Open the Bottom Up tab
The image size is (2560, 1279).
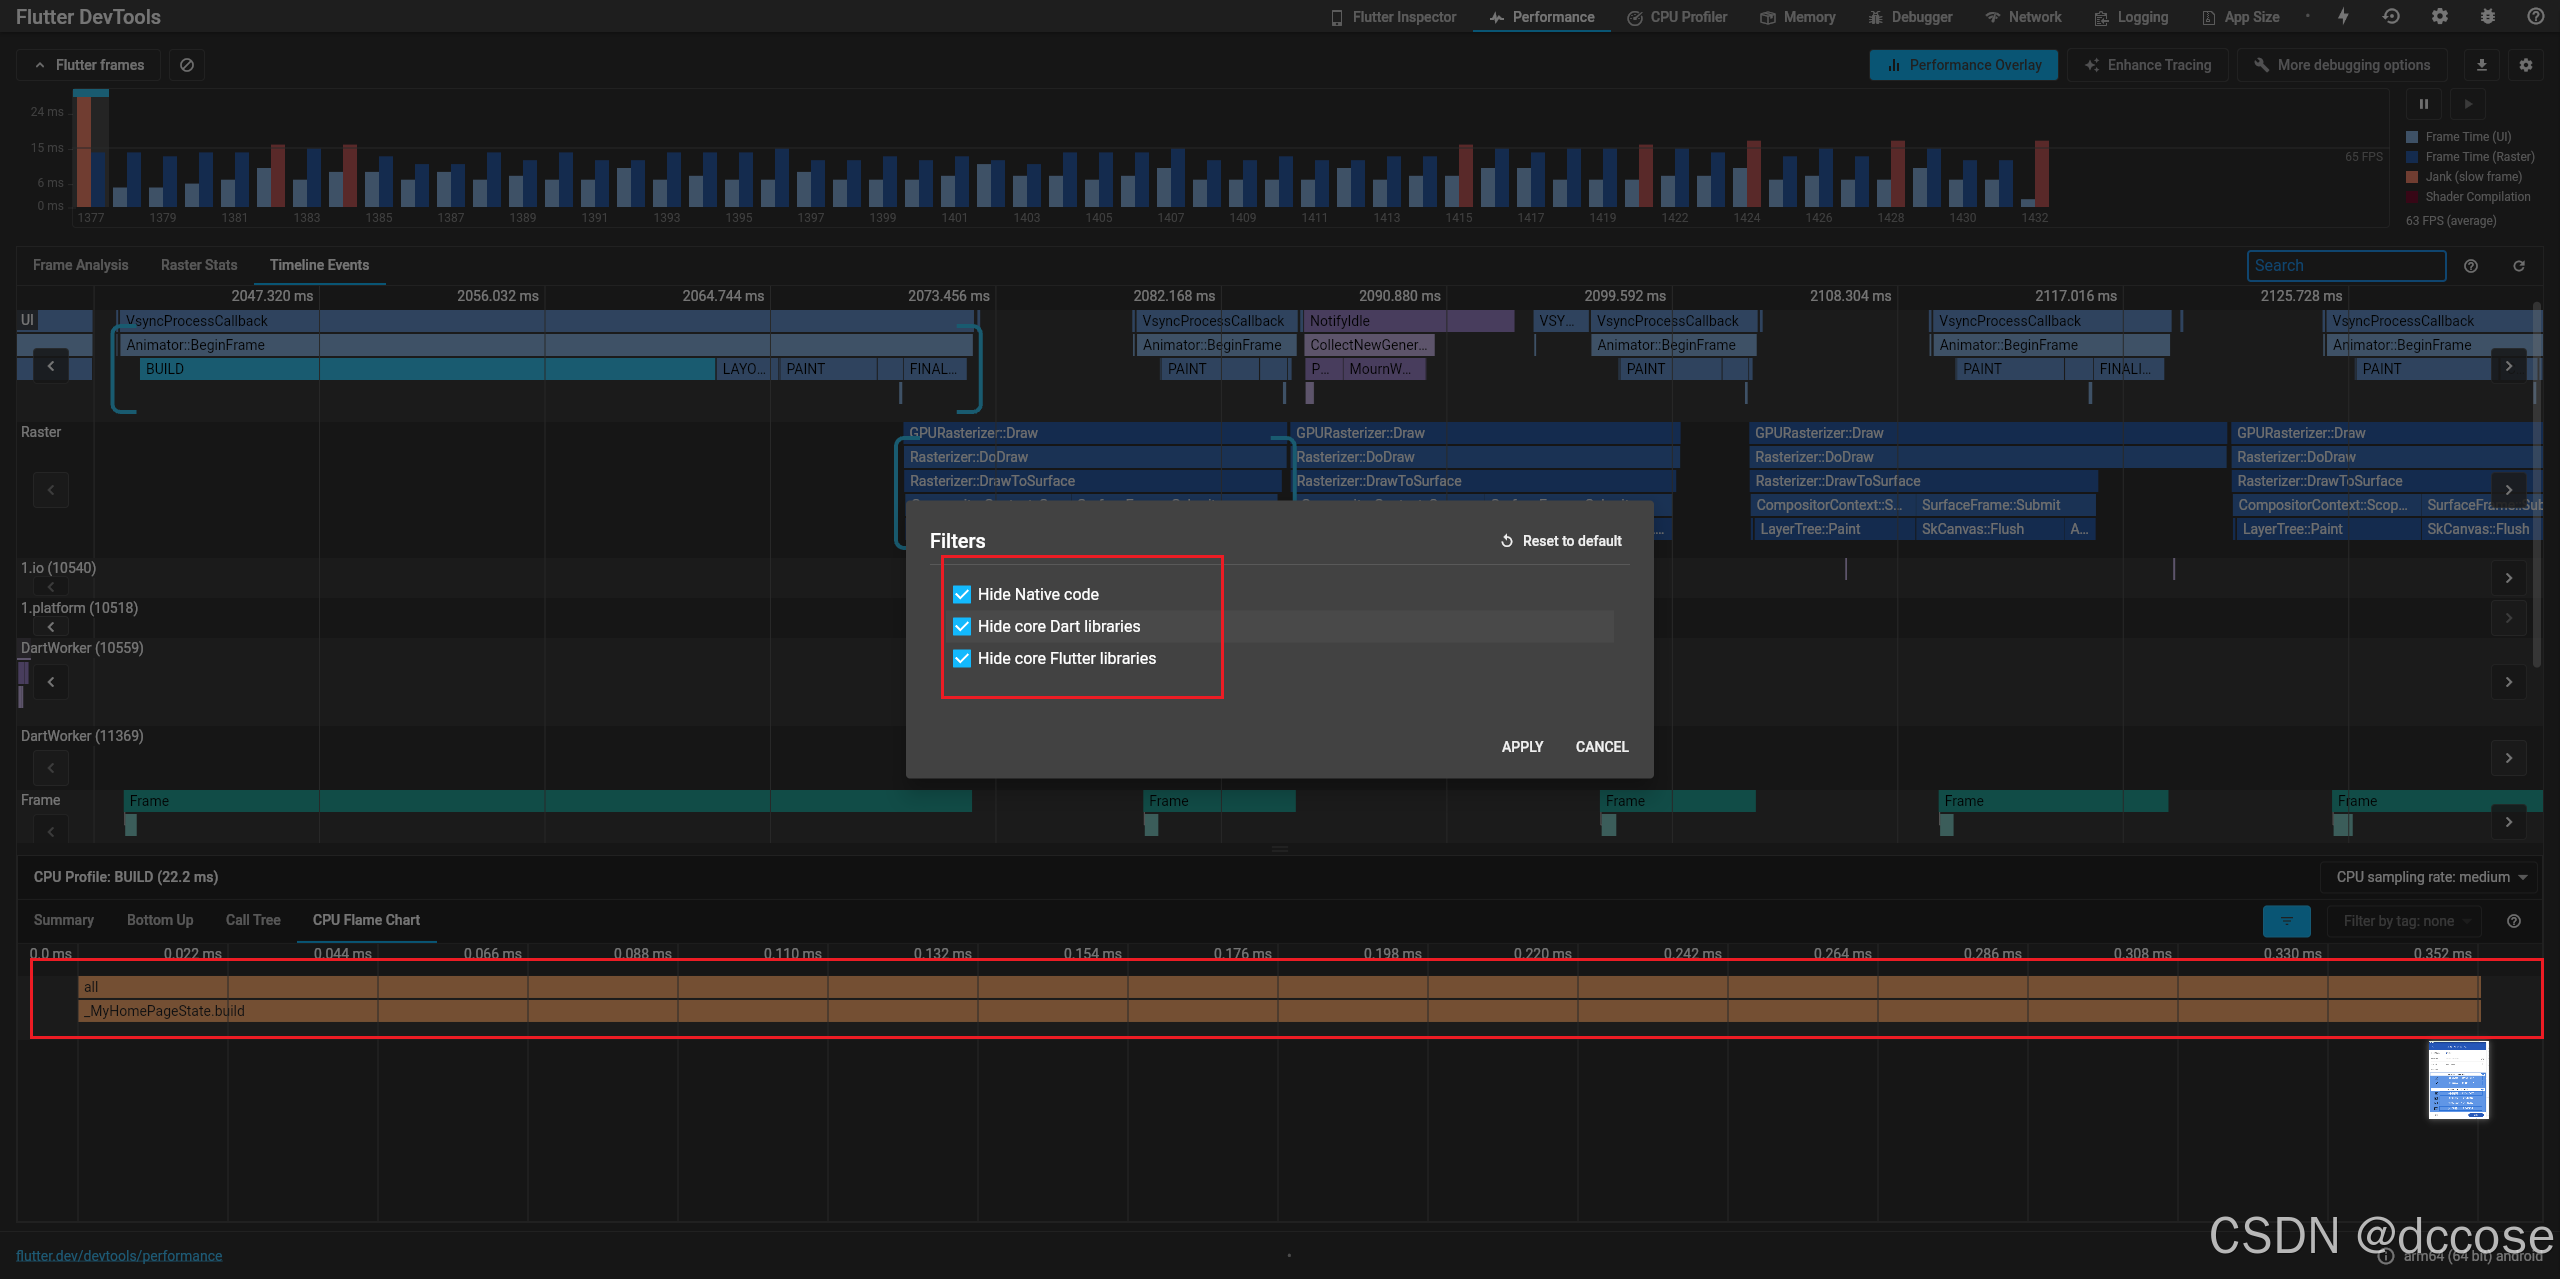(x=160, y=920)
